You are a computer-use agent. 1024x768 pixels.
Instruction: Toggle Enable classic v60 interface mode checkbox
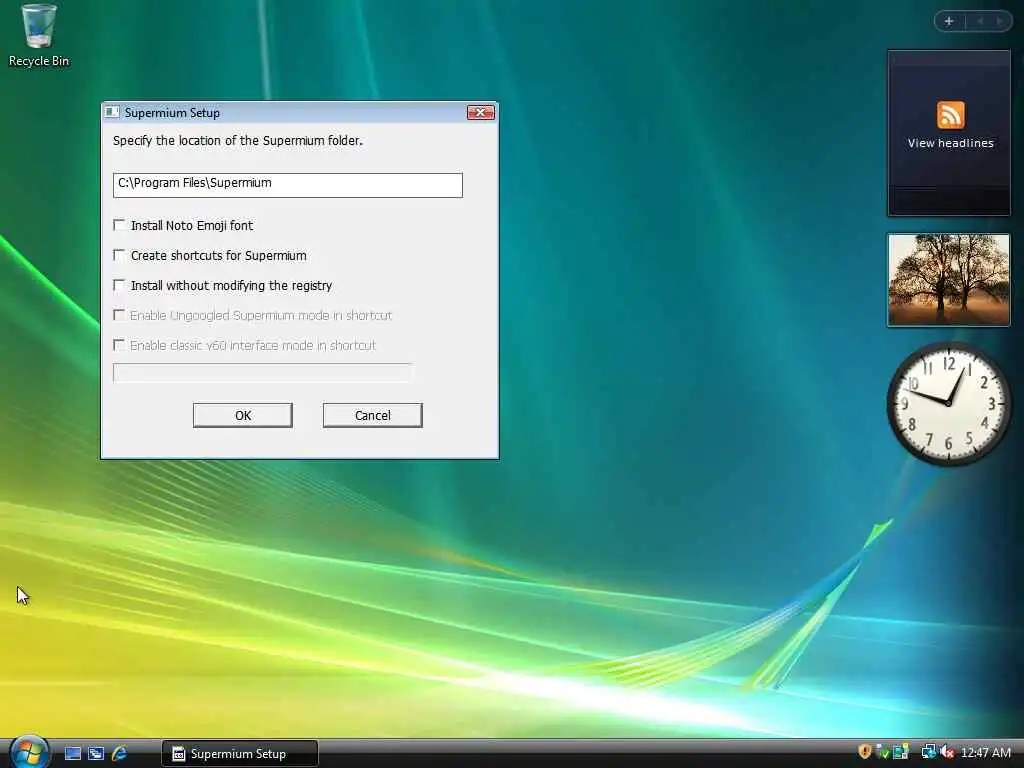point(119,345)
